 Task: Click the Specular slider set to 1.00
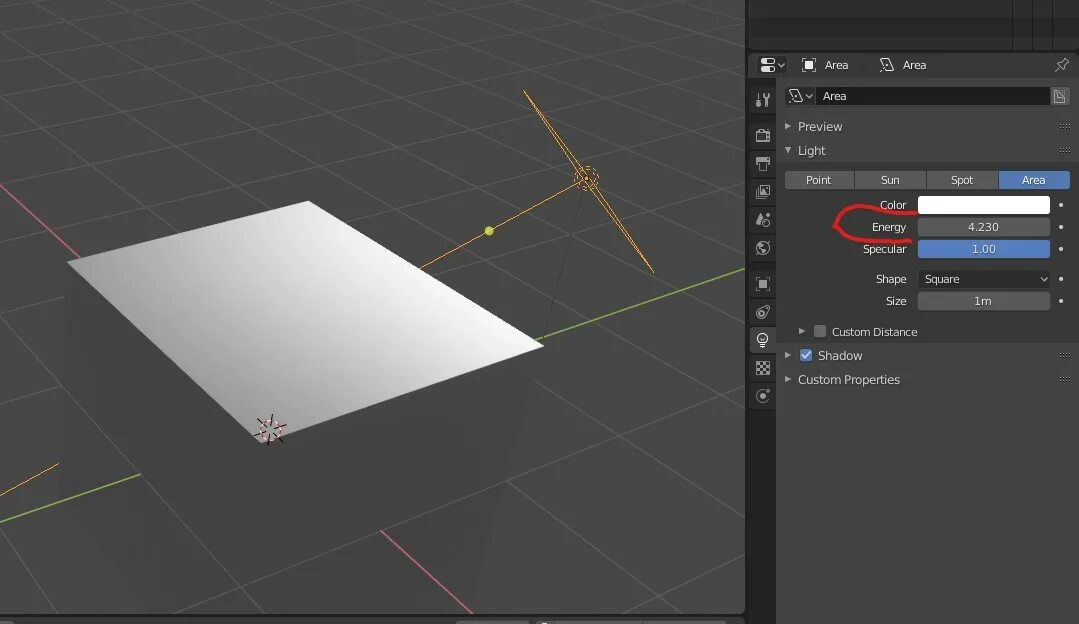[x=984, y=249]
